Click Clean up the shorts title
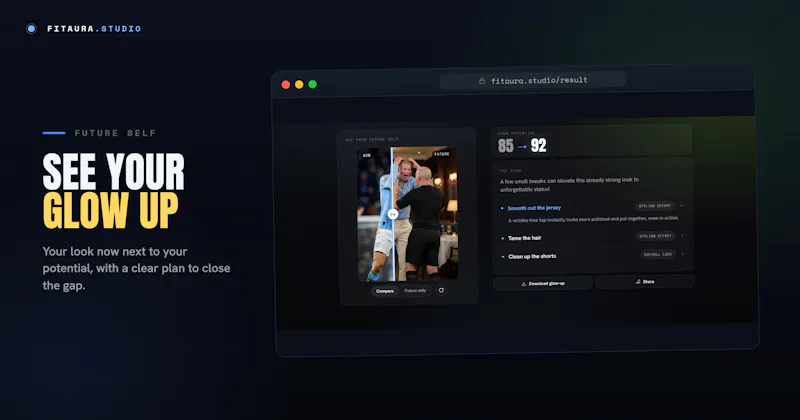The image size is (800, 420). tap(532, 256)
